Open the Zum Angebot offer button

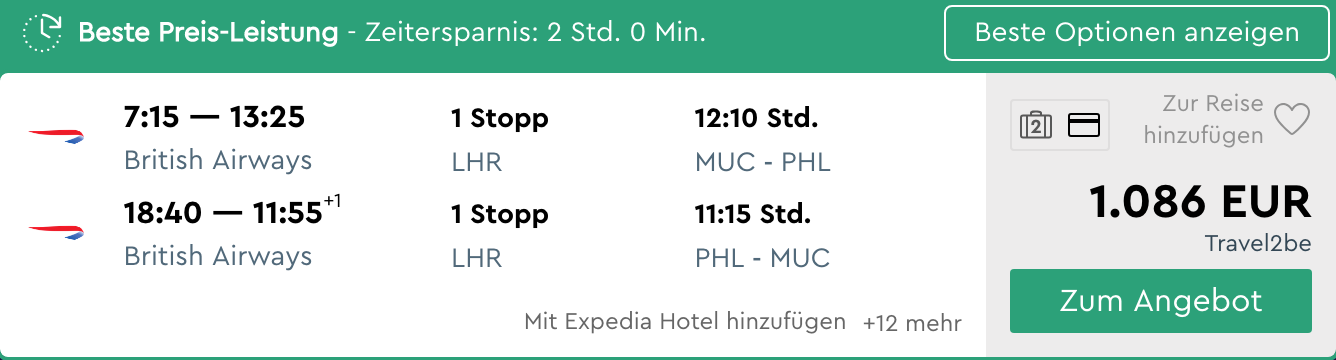click(x=1161, y=301)
